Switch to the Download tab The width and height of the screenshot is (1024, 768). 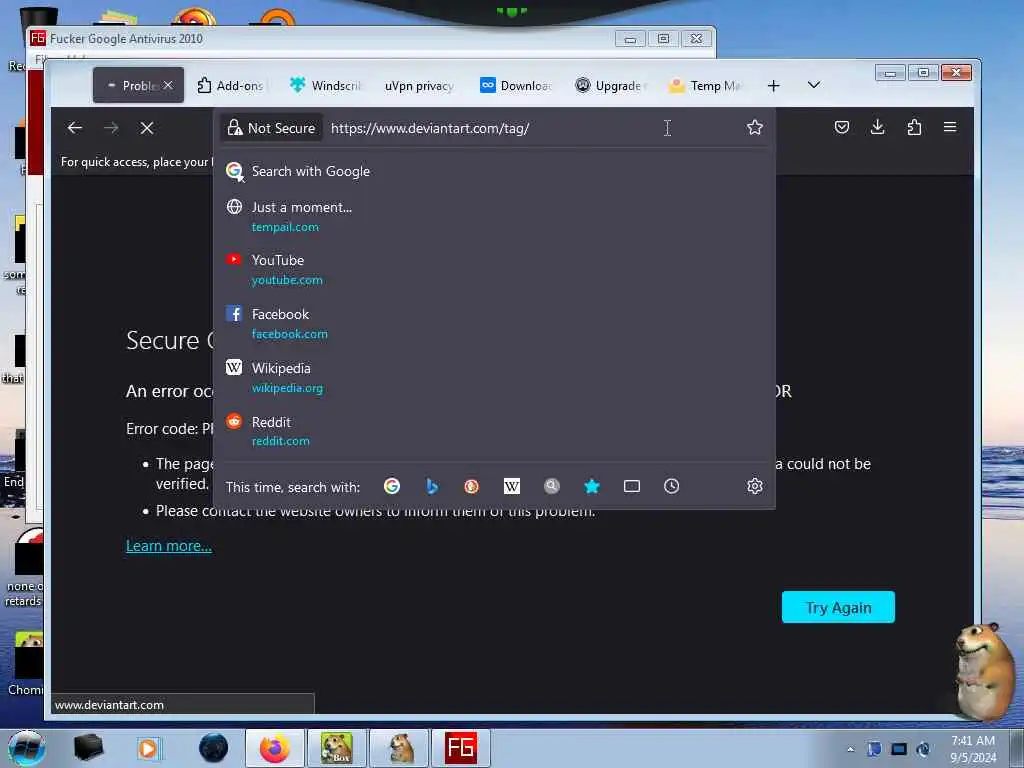coord(516,86)
